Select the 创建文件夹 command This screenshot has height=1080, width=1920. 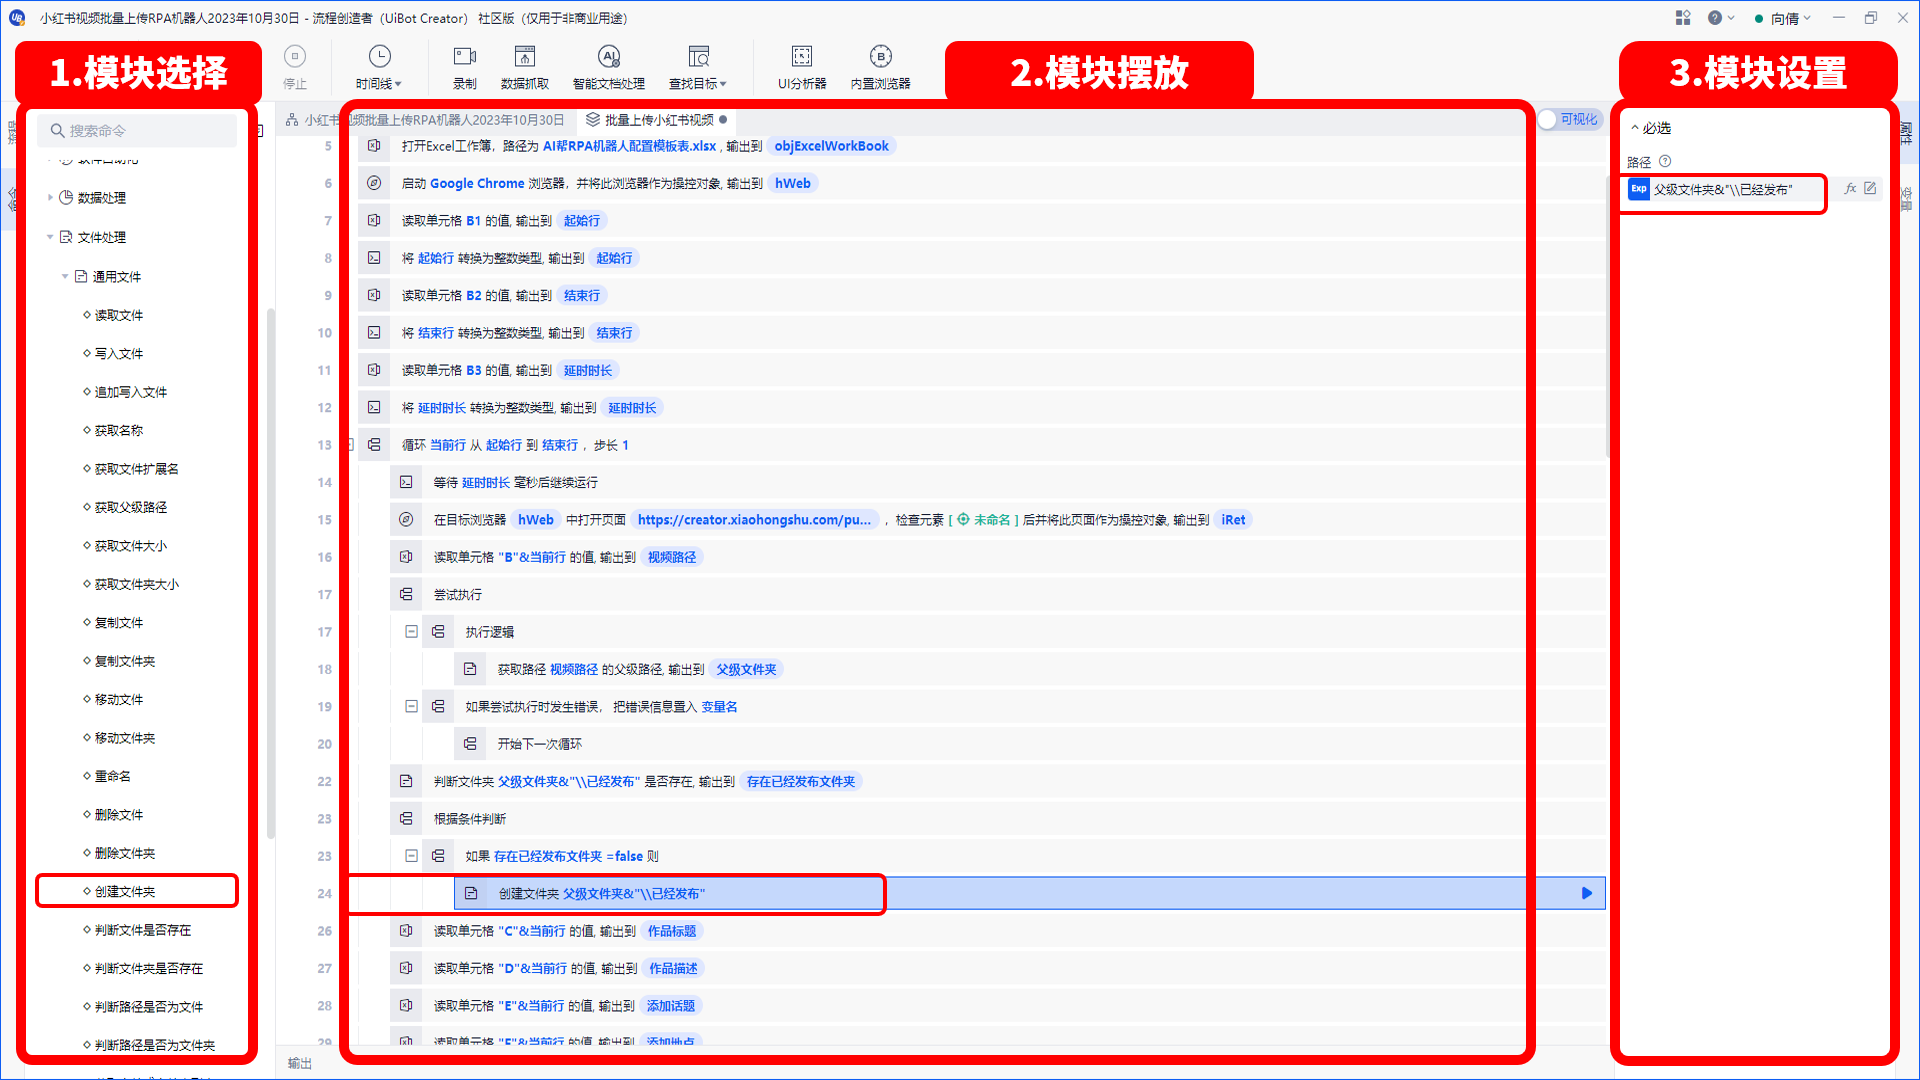(124, 891)
